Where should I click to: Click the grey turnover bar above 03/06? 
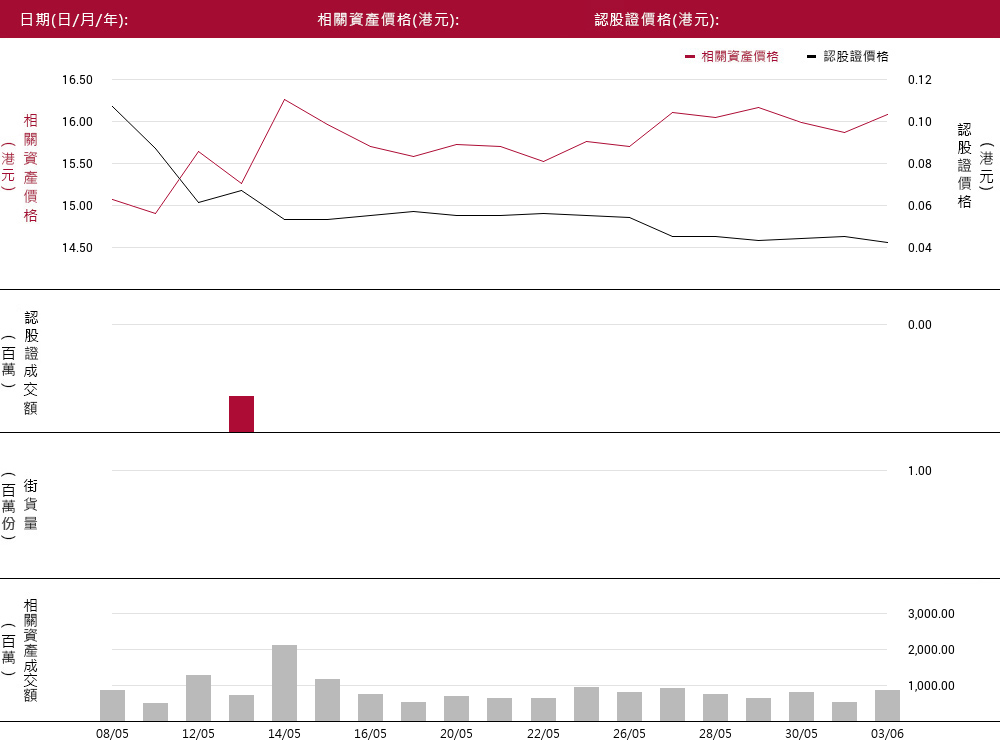point(887,705)
